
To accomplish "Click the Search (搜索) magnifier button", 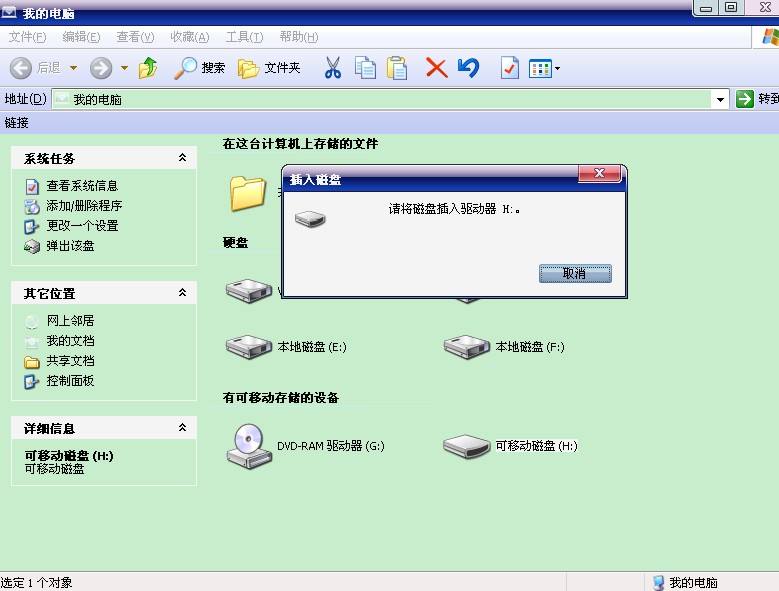I will pyautogui.click(x=200, y=68).
